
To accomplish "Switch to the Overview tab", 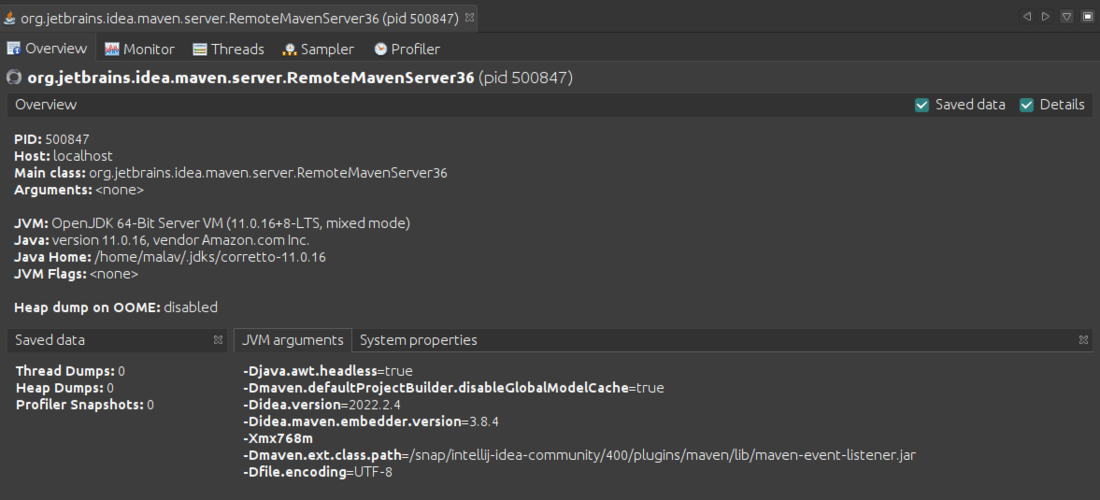I will (x=47, y=48).
